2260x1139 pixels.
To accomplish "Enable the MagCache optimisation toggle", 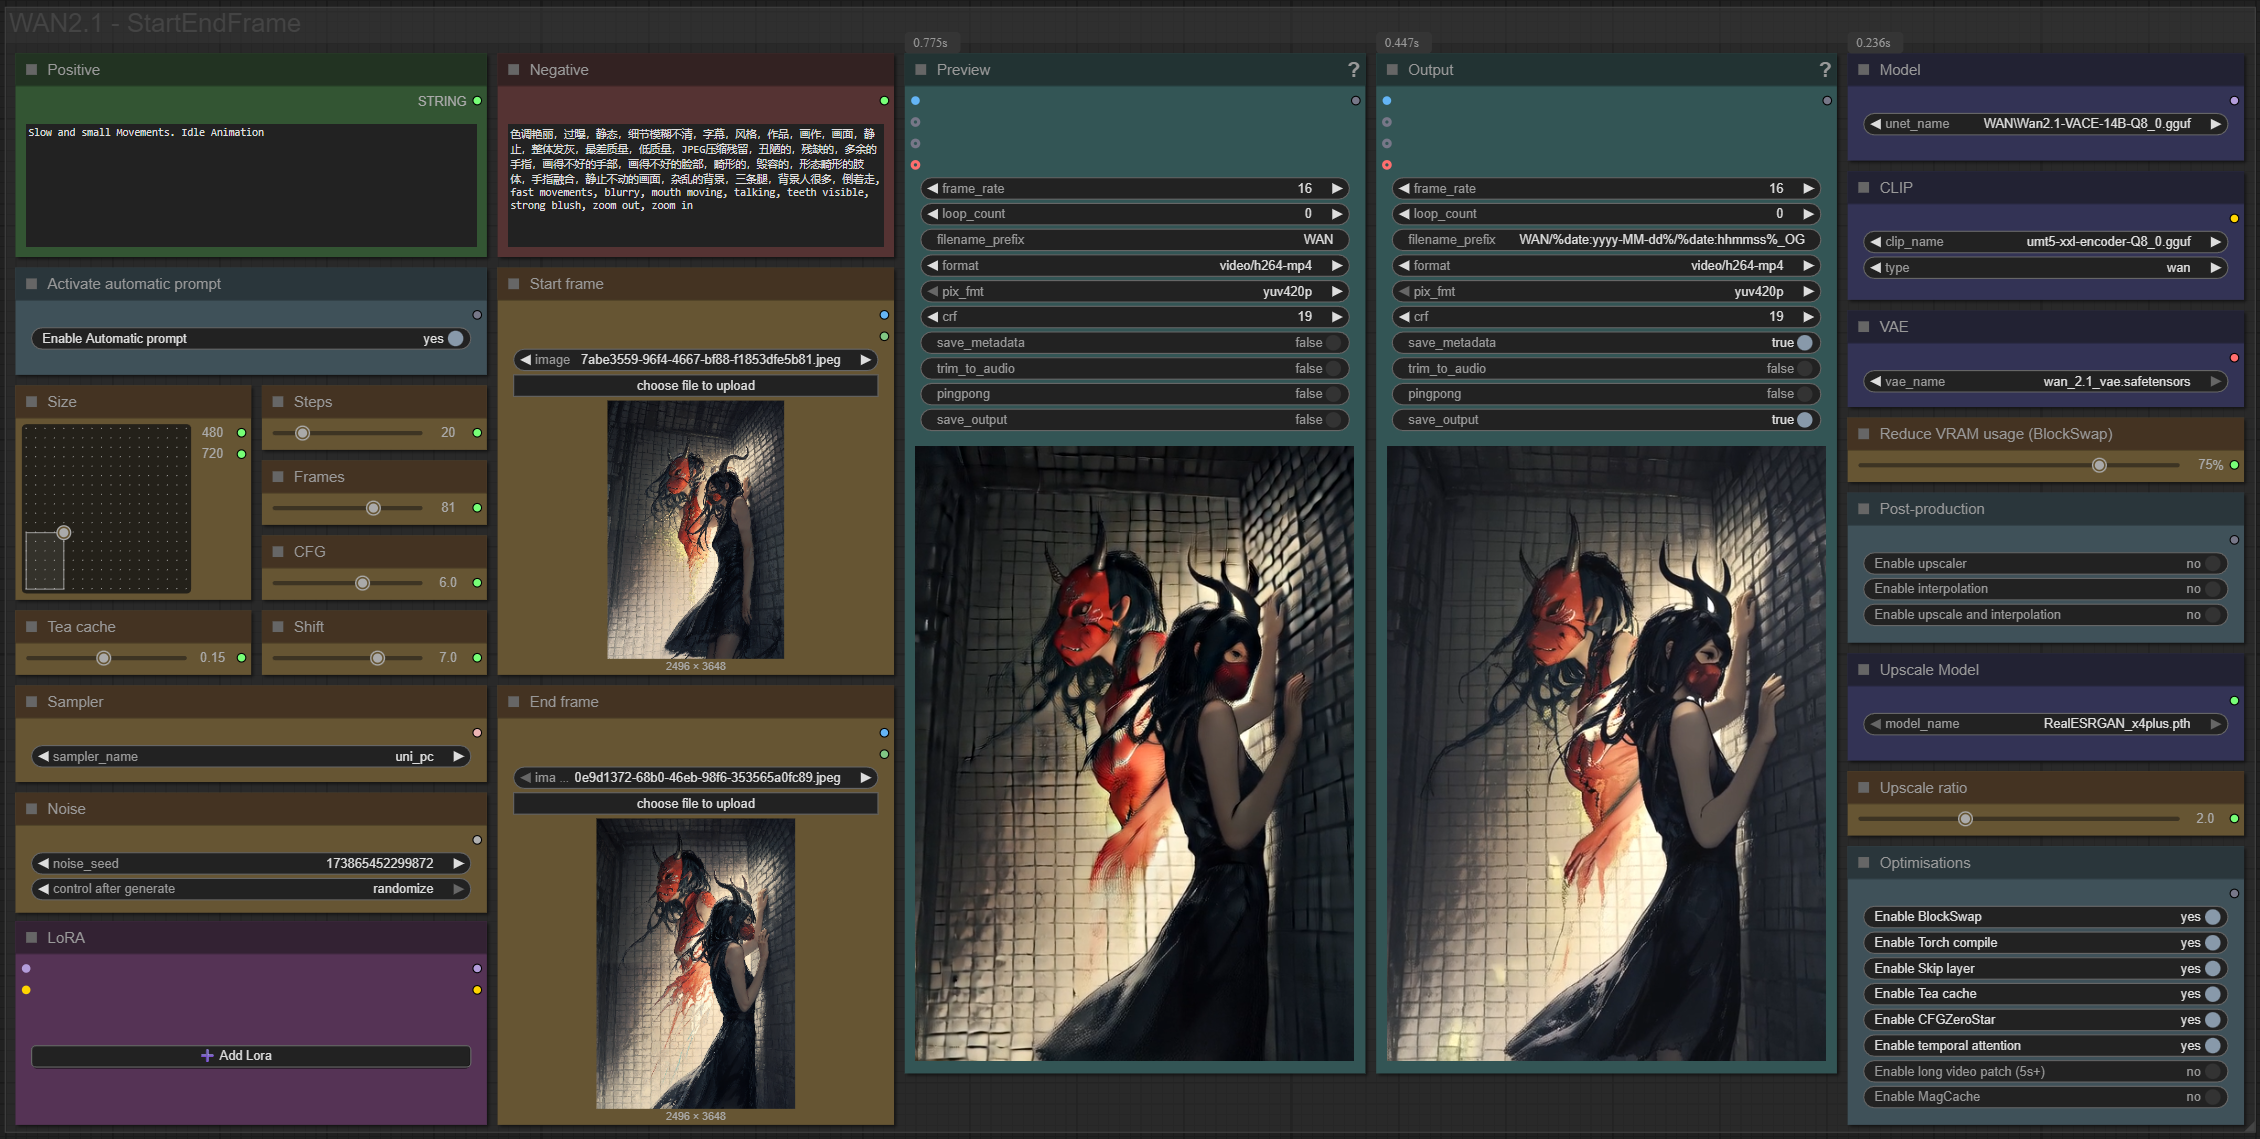I will [x=2213, y=1097].
